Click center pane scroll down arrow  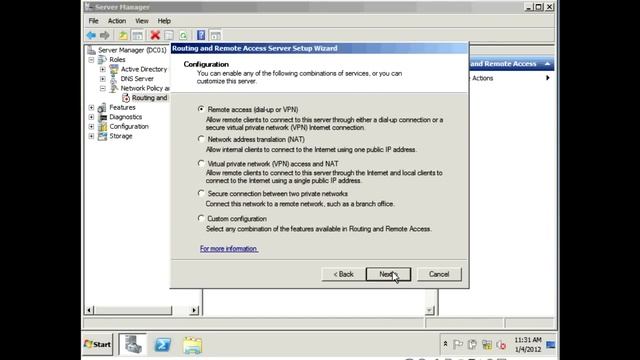429,311
